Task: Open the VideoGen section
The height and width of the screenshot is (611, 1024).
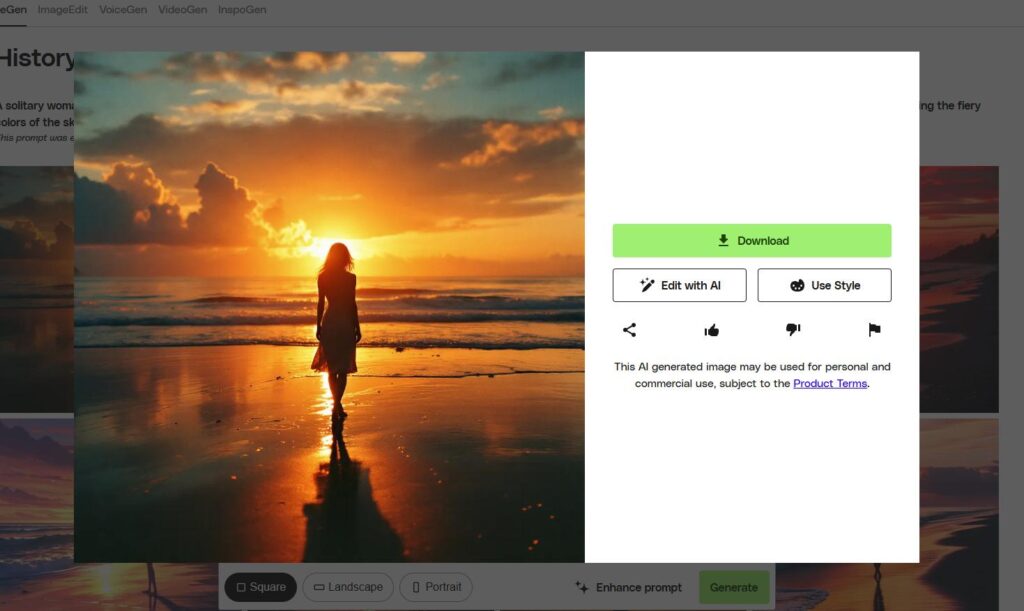Action: (181, 9)
